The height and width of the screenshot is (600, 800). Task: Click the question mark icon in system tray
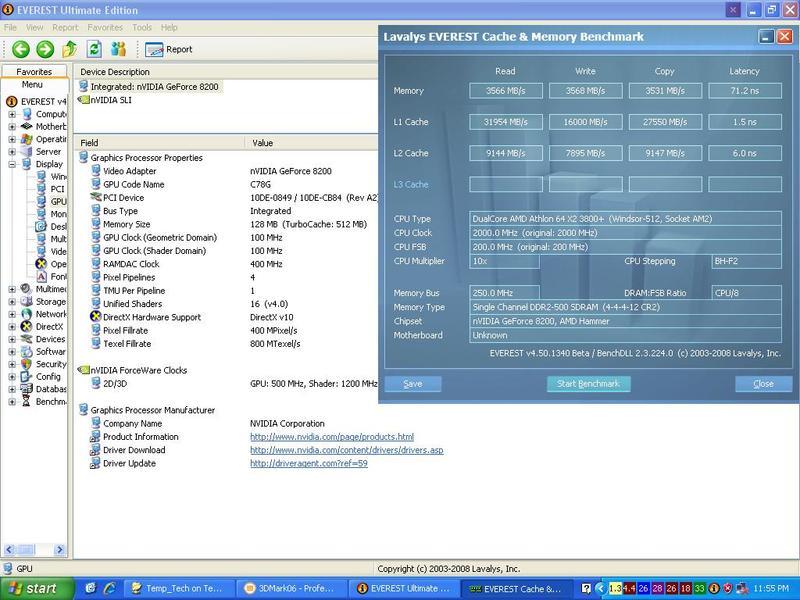[586, 589]
